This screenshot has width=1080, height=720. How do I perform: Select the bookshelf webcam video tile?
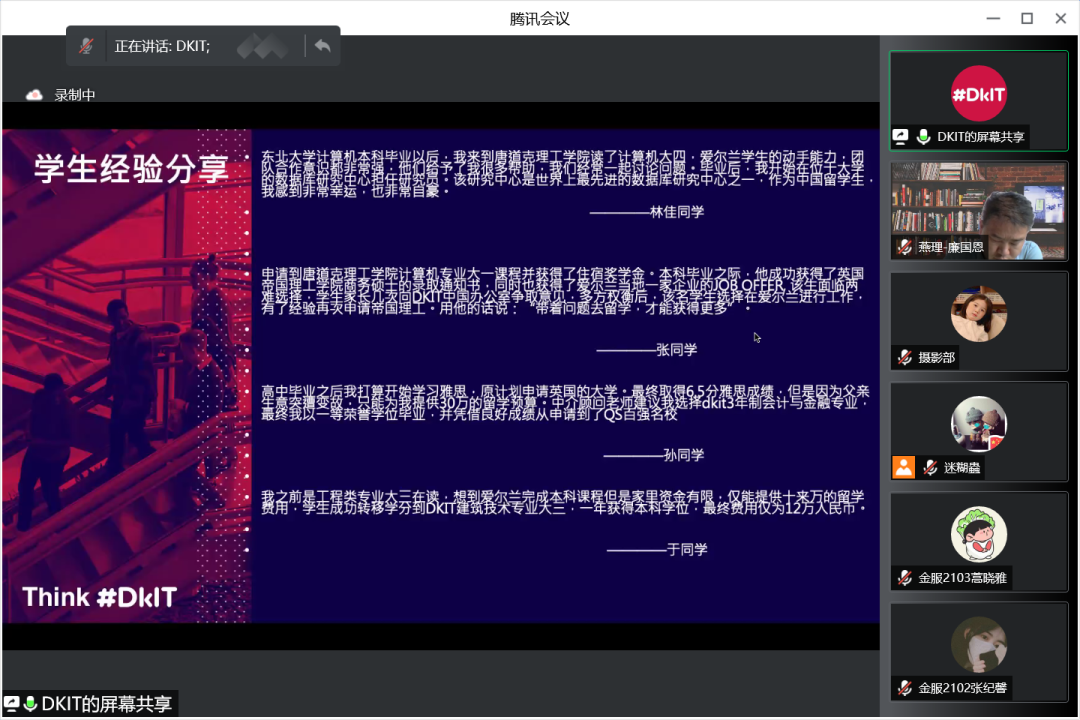[x=978, y=210]
